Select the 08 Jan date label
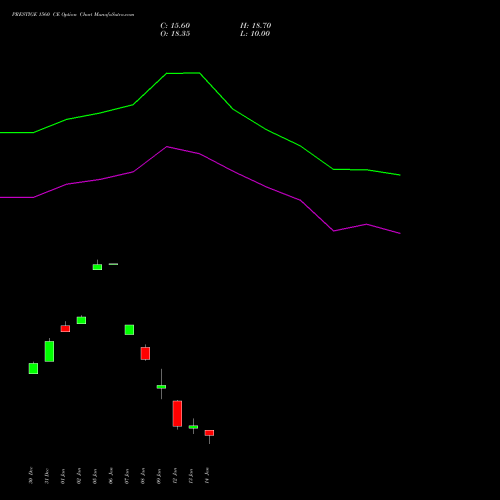 pos(143,475)
